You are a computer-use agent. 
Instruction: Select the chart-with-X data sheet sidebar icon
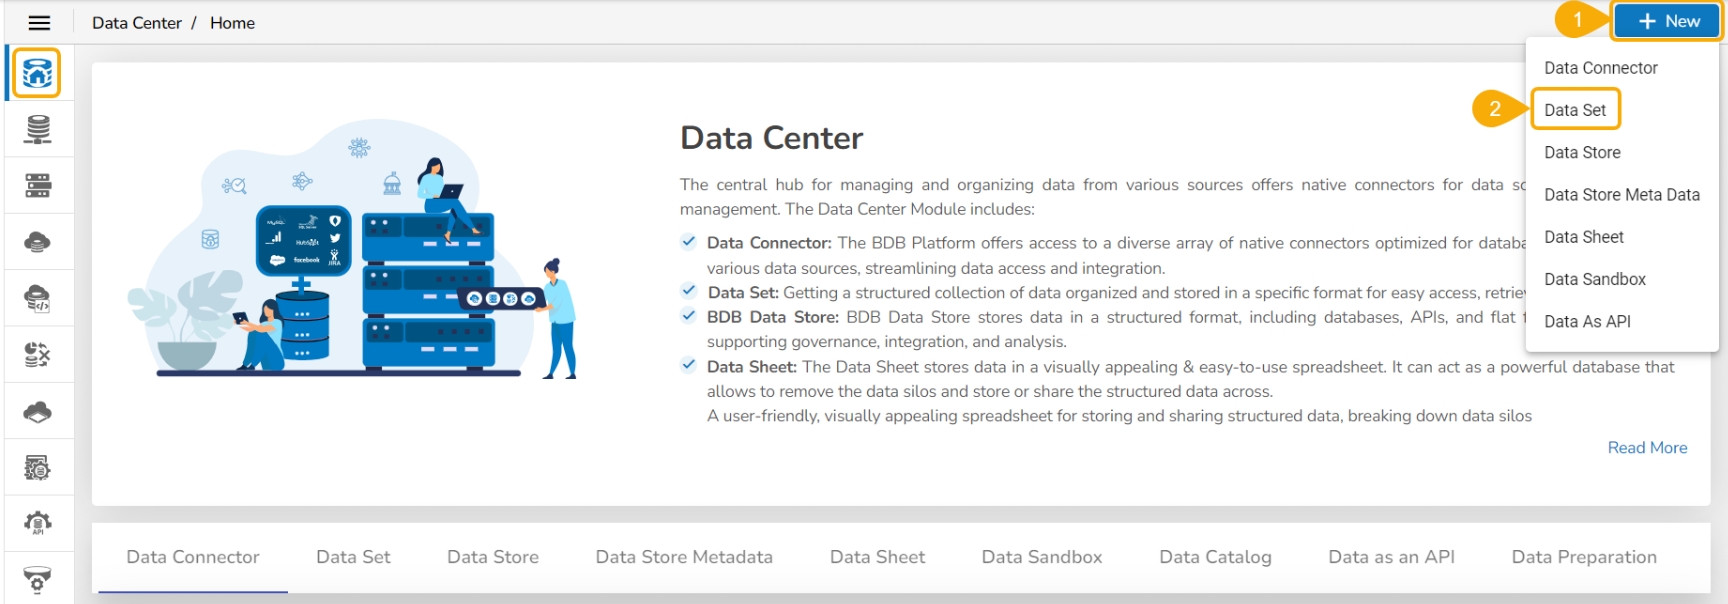tap(38, 354)
